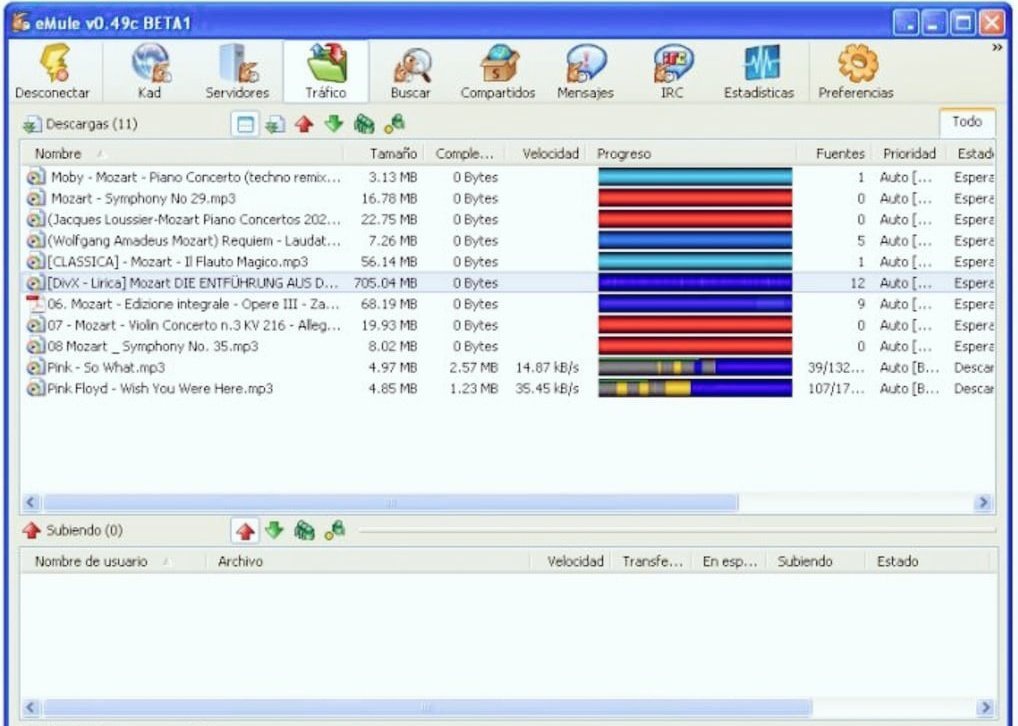1018x726 pixels.
Task: Select Moby - Mozart Piano Concerto download
Action: point(508,177)
